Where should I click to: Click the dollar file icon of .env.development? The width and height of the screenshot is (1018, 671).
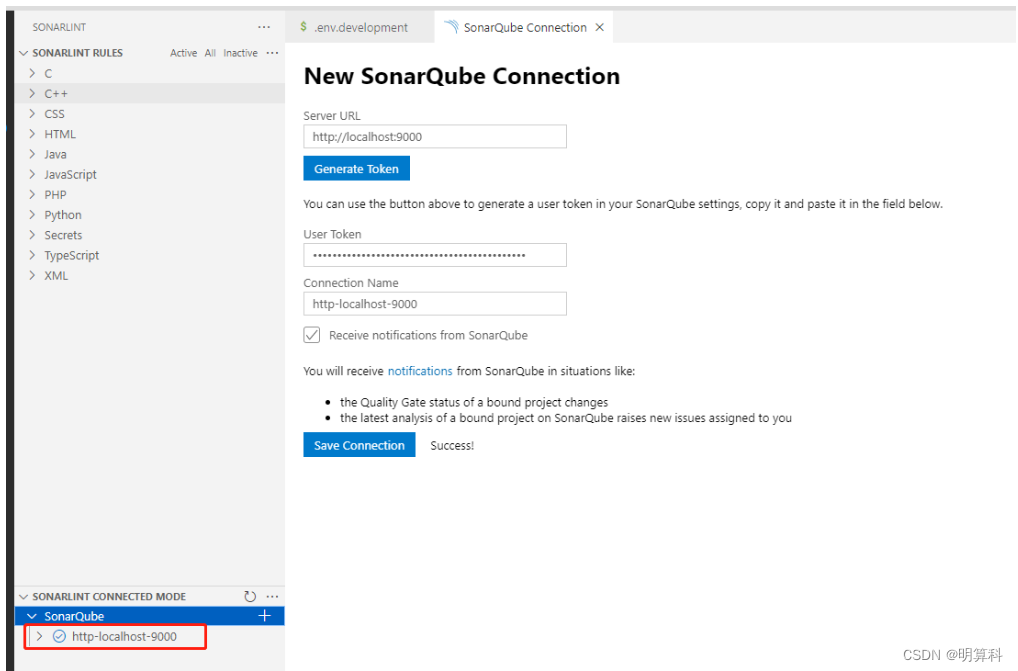[x=303, y=27]
